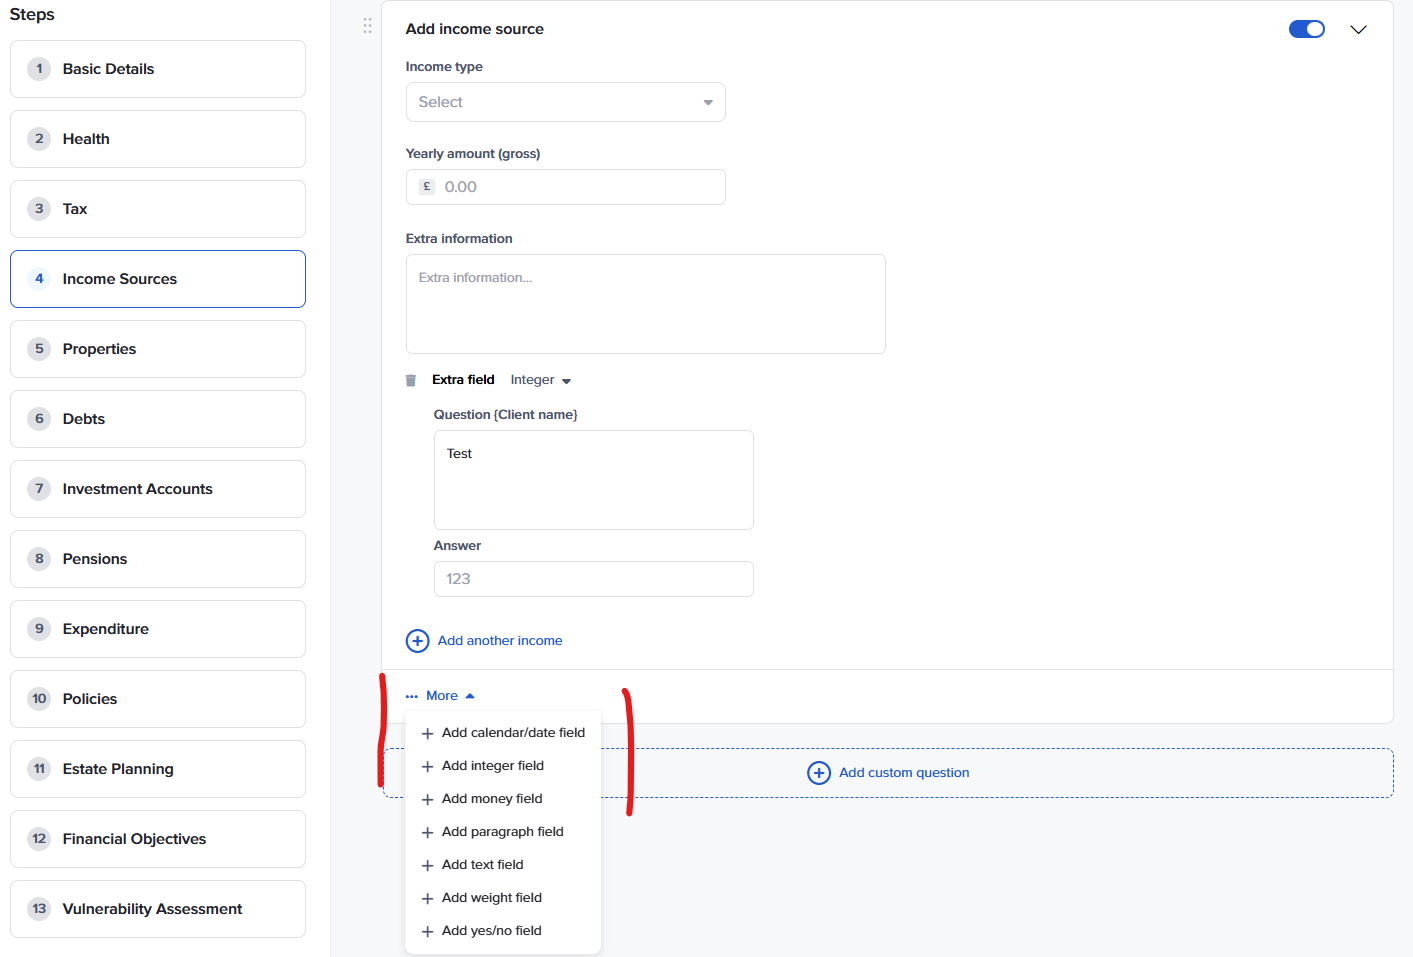The height and width of the screenshot is (957, 1413).
Task: Click the pound currency icon in Yearly amount
Action: coord(427,187)
